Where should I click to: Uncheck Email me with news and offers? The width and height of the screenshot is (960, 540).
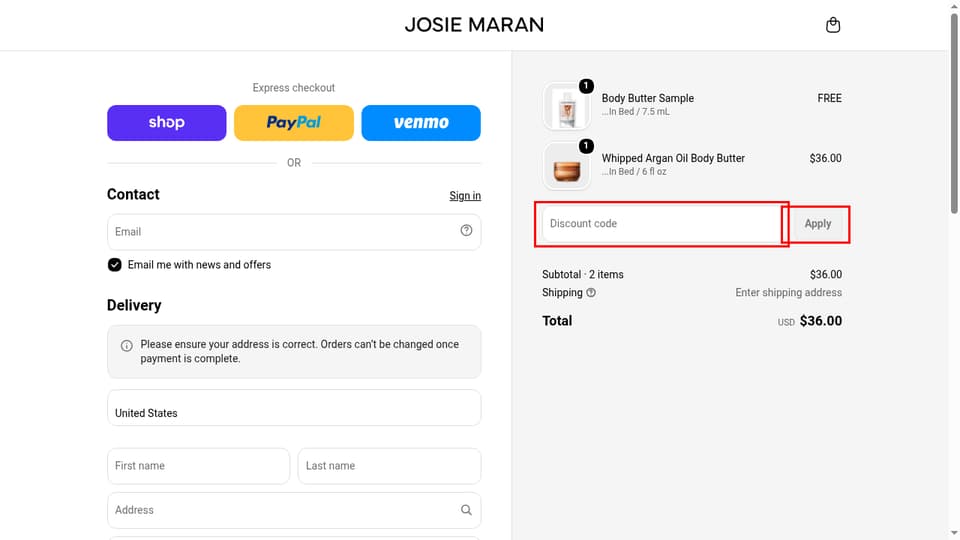[114, 264]
